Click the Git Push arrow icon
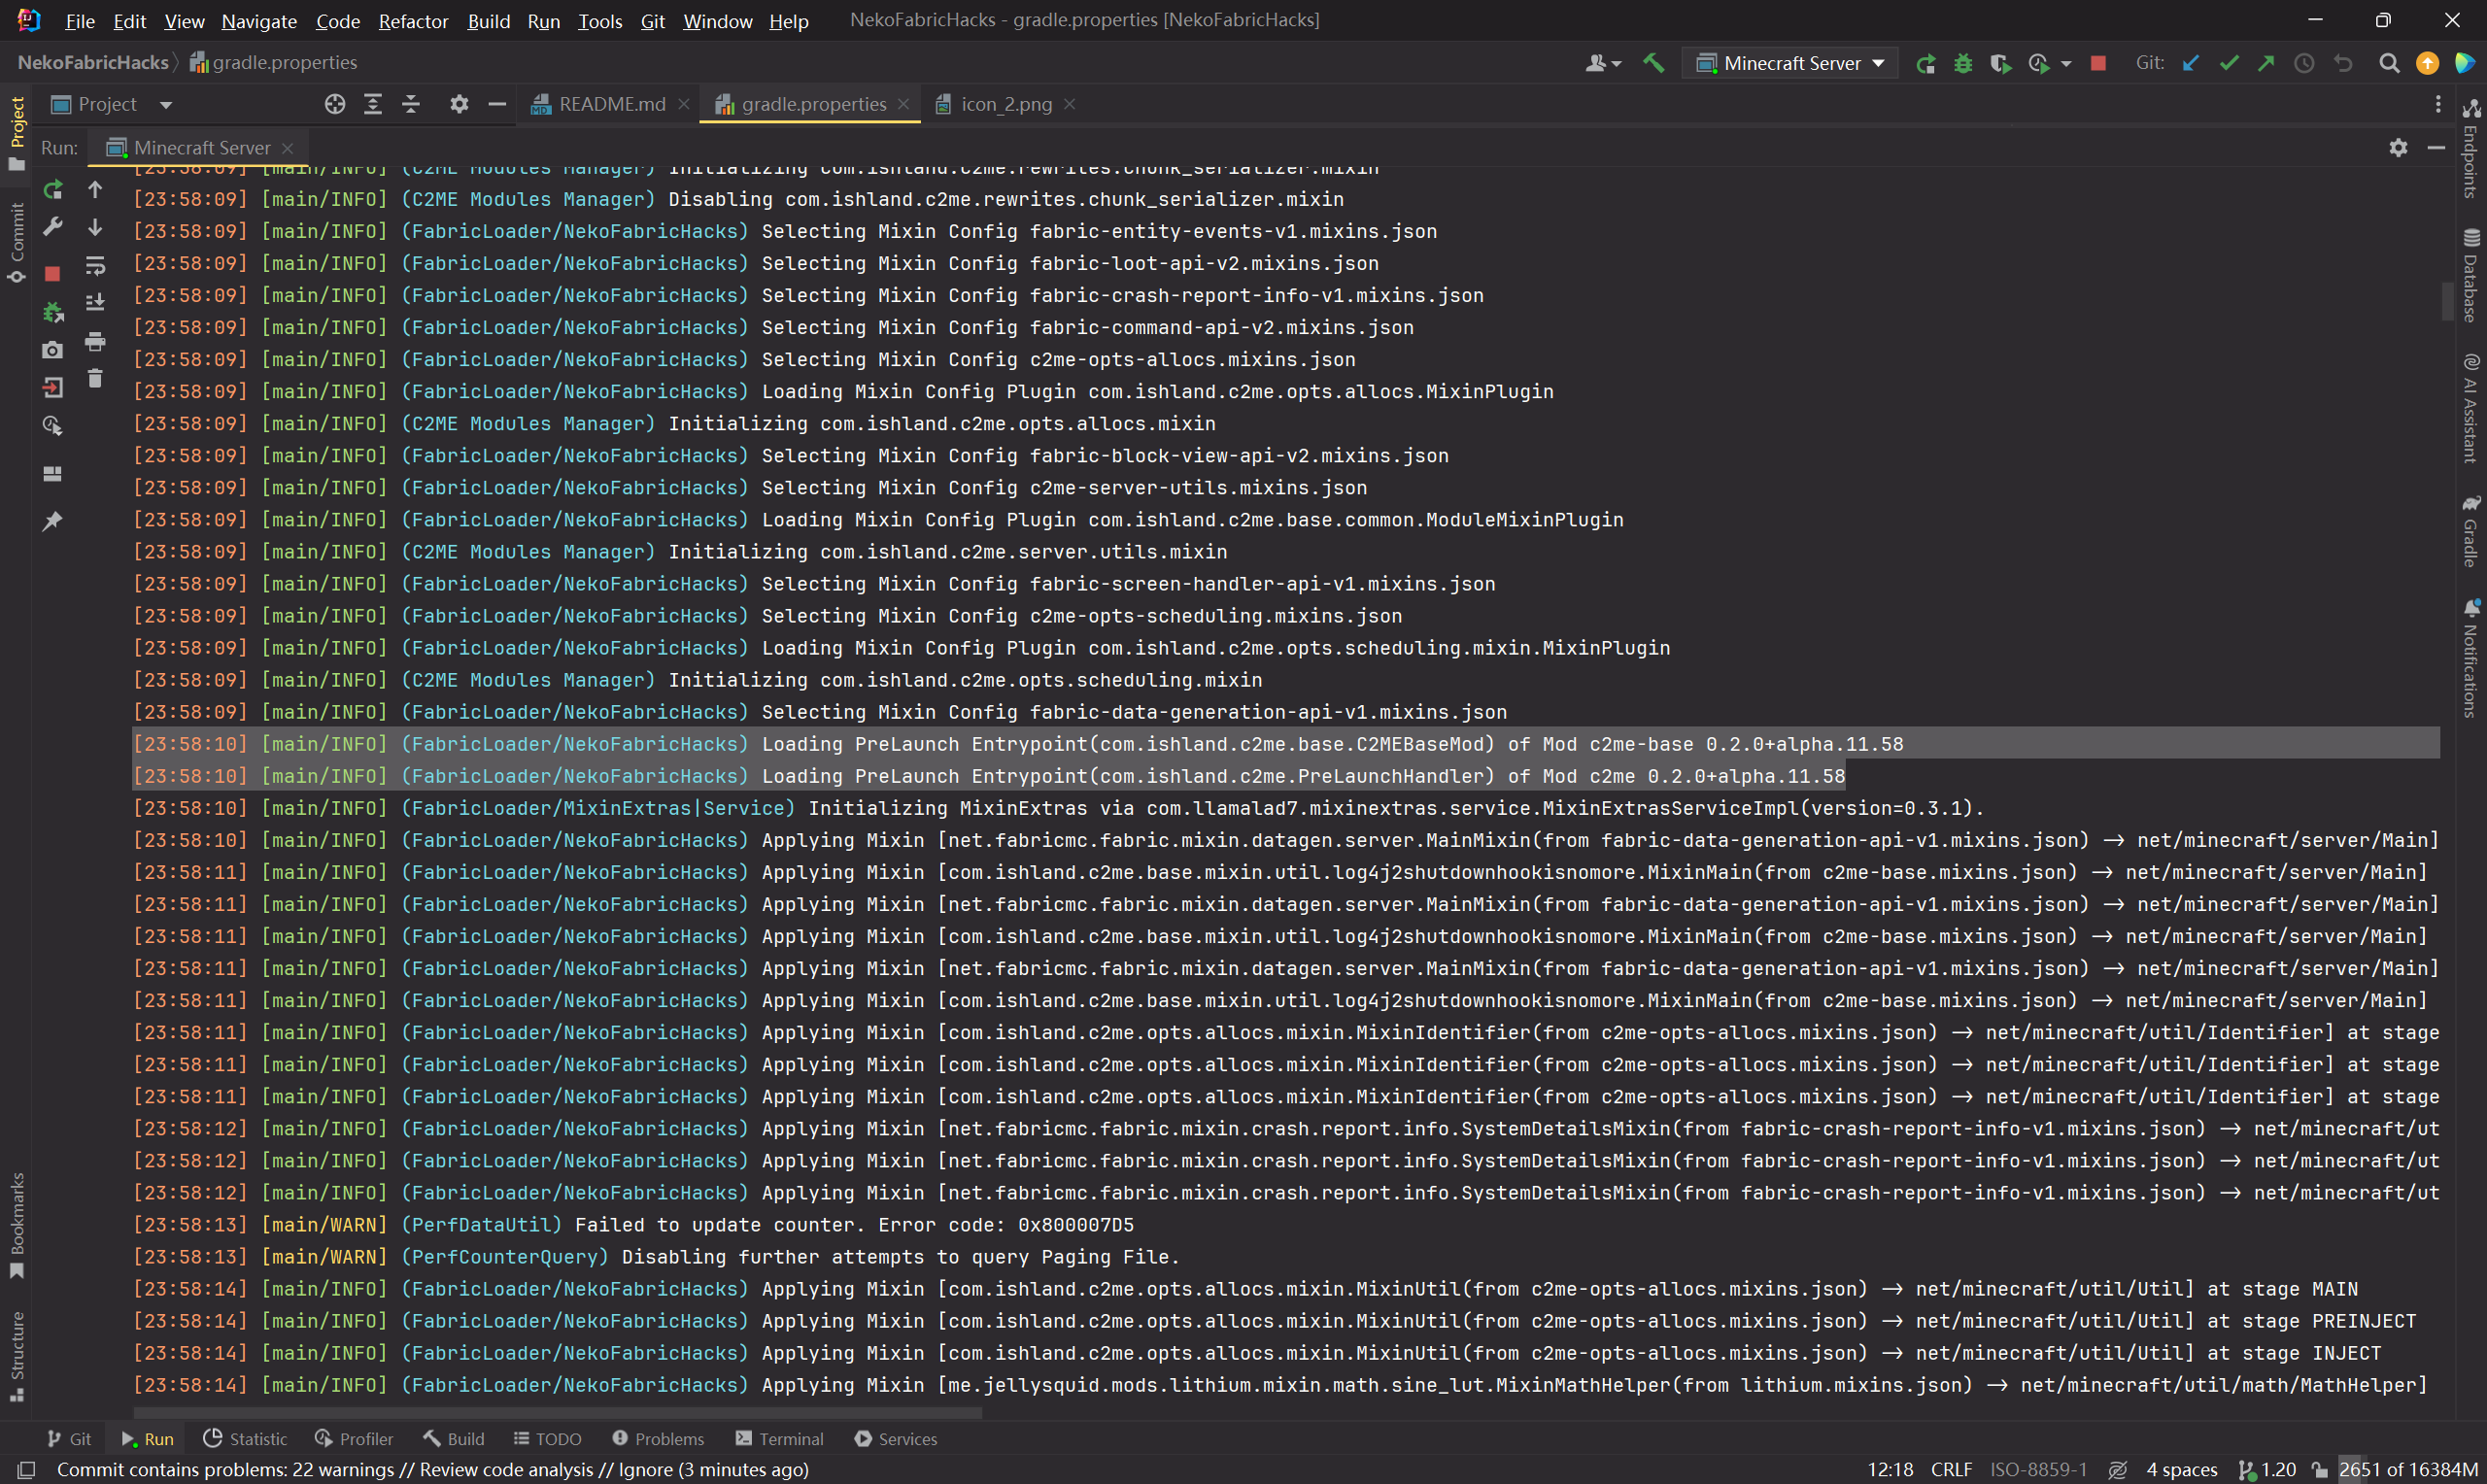This screenshot has width=2487, height=1484. coord(2266,63)
